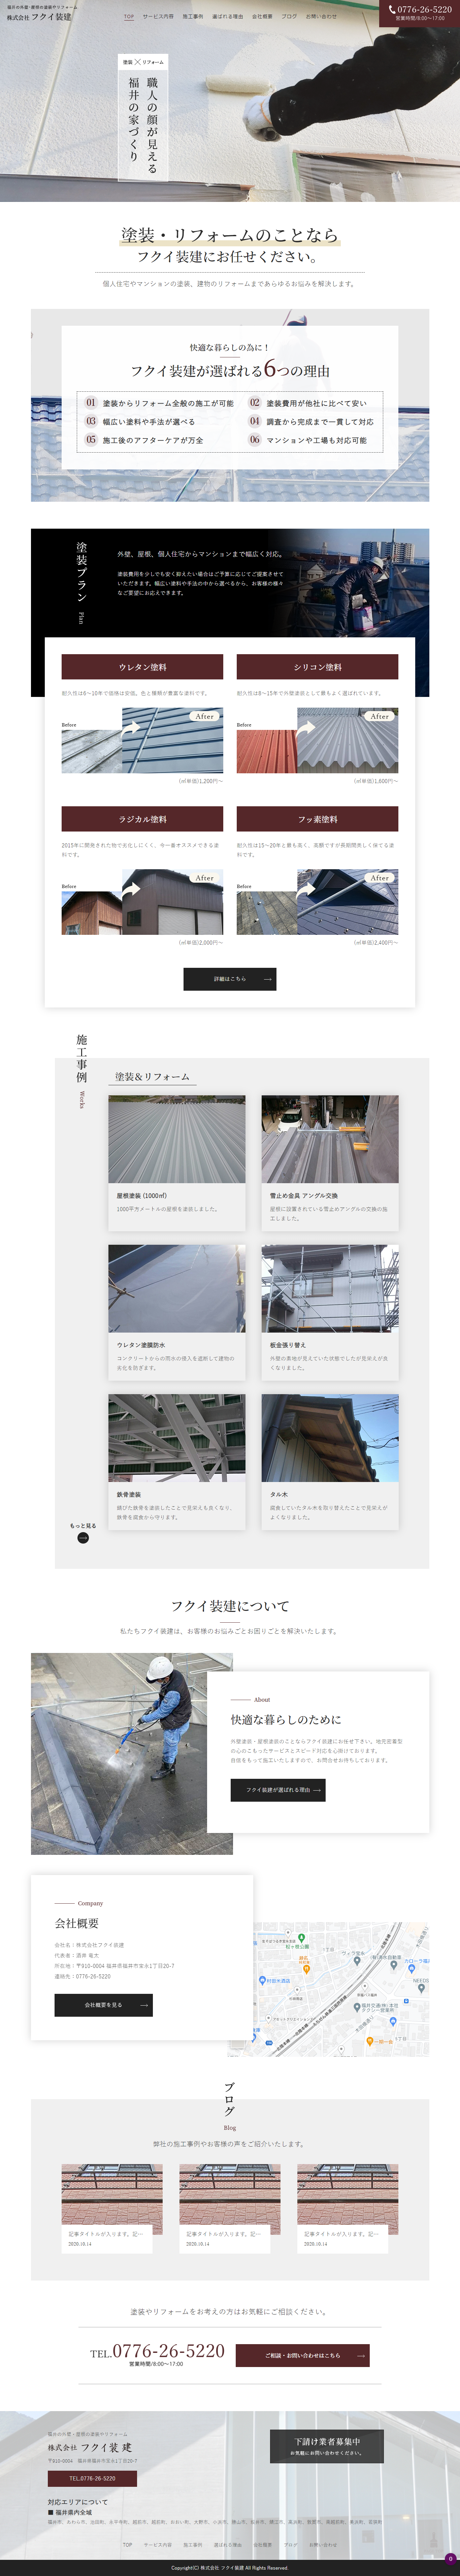Click the phone icon in header banner

pyautogui.click(x=392, y=9)
